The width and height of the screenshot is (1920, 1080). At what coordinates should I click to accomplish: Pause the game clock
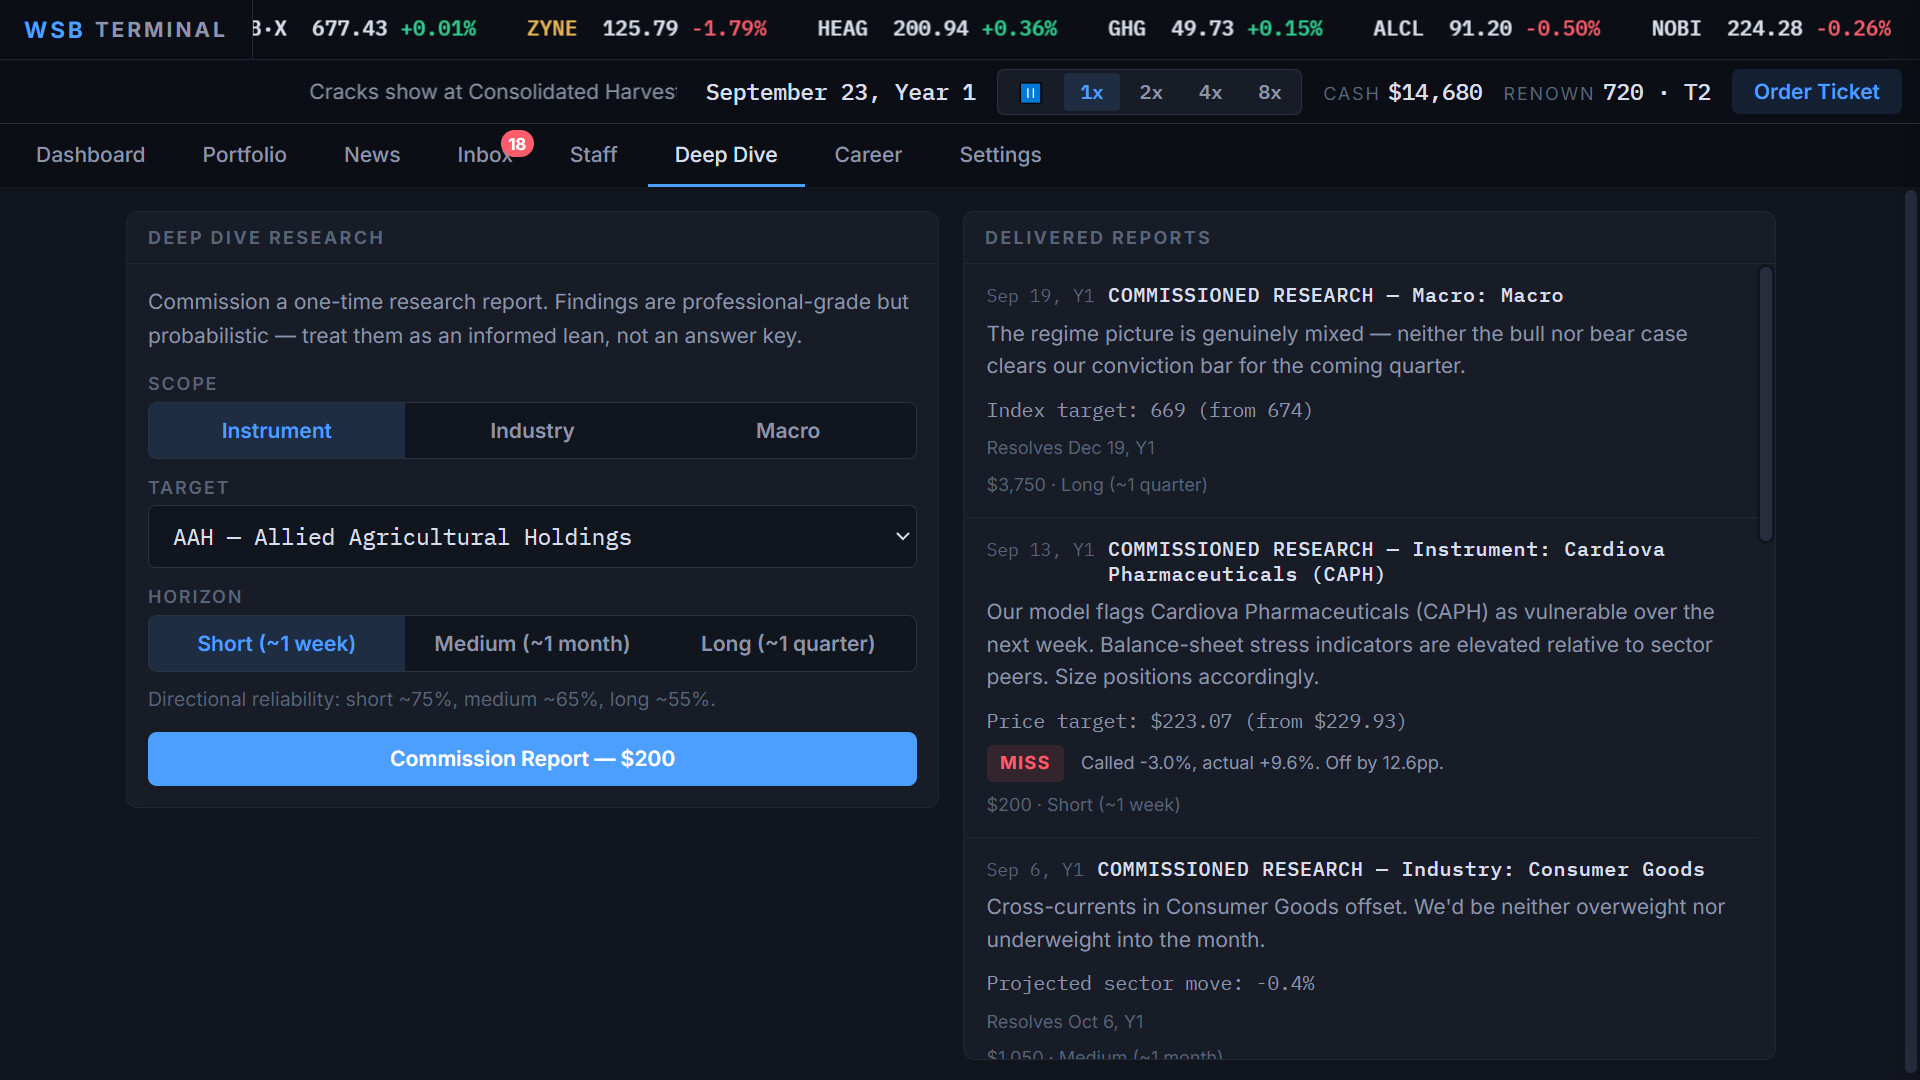point(1030,93)
